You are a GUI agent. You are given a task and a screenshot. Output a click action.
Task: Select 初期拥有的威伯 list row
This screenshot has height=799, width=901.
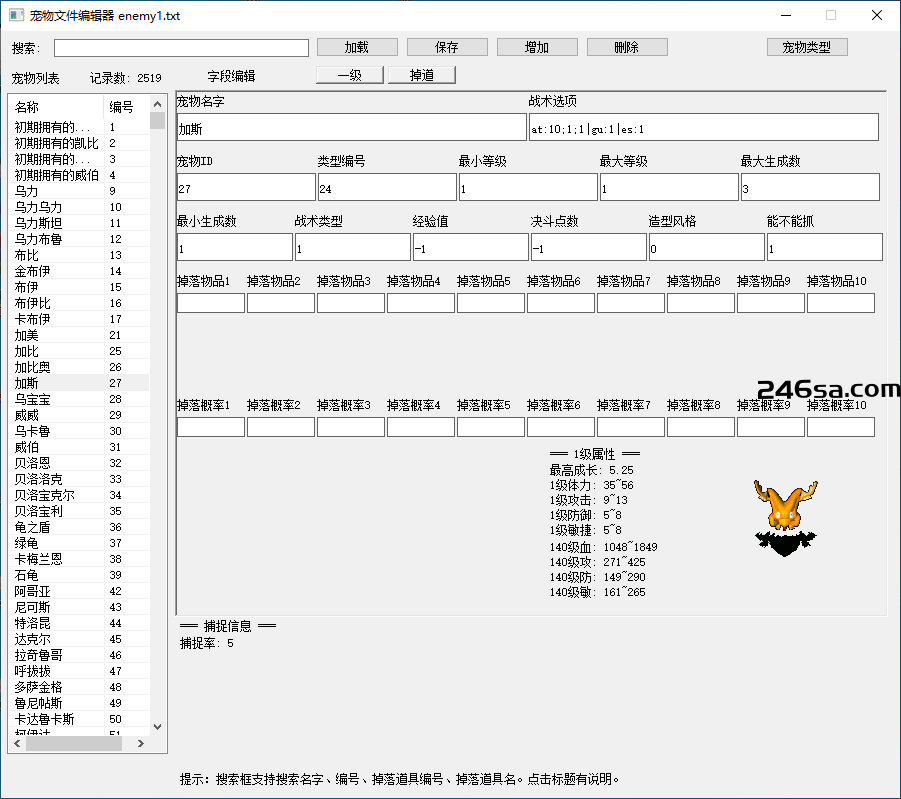[x=79, y=175]
